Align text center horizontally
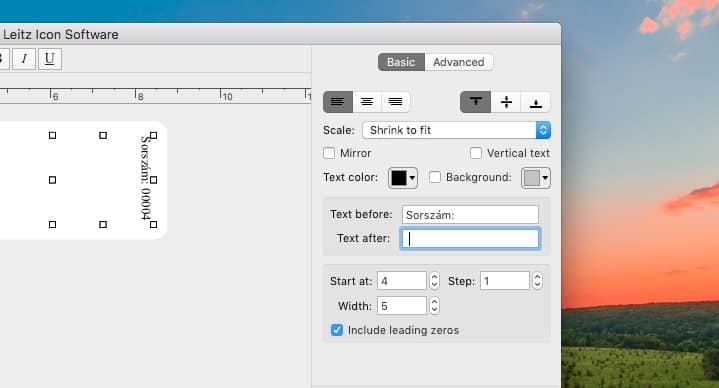The image size is (719, 388). [367, 102]
